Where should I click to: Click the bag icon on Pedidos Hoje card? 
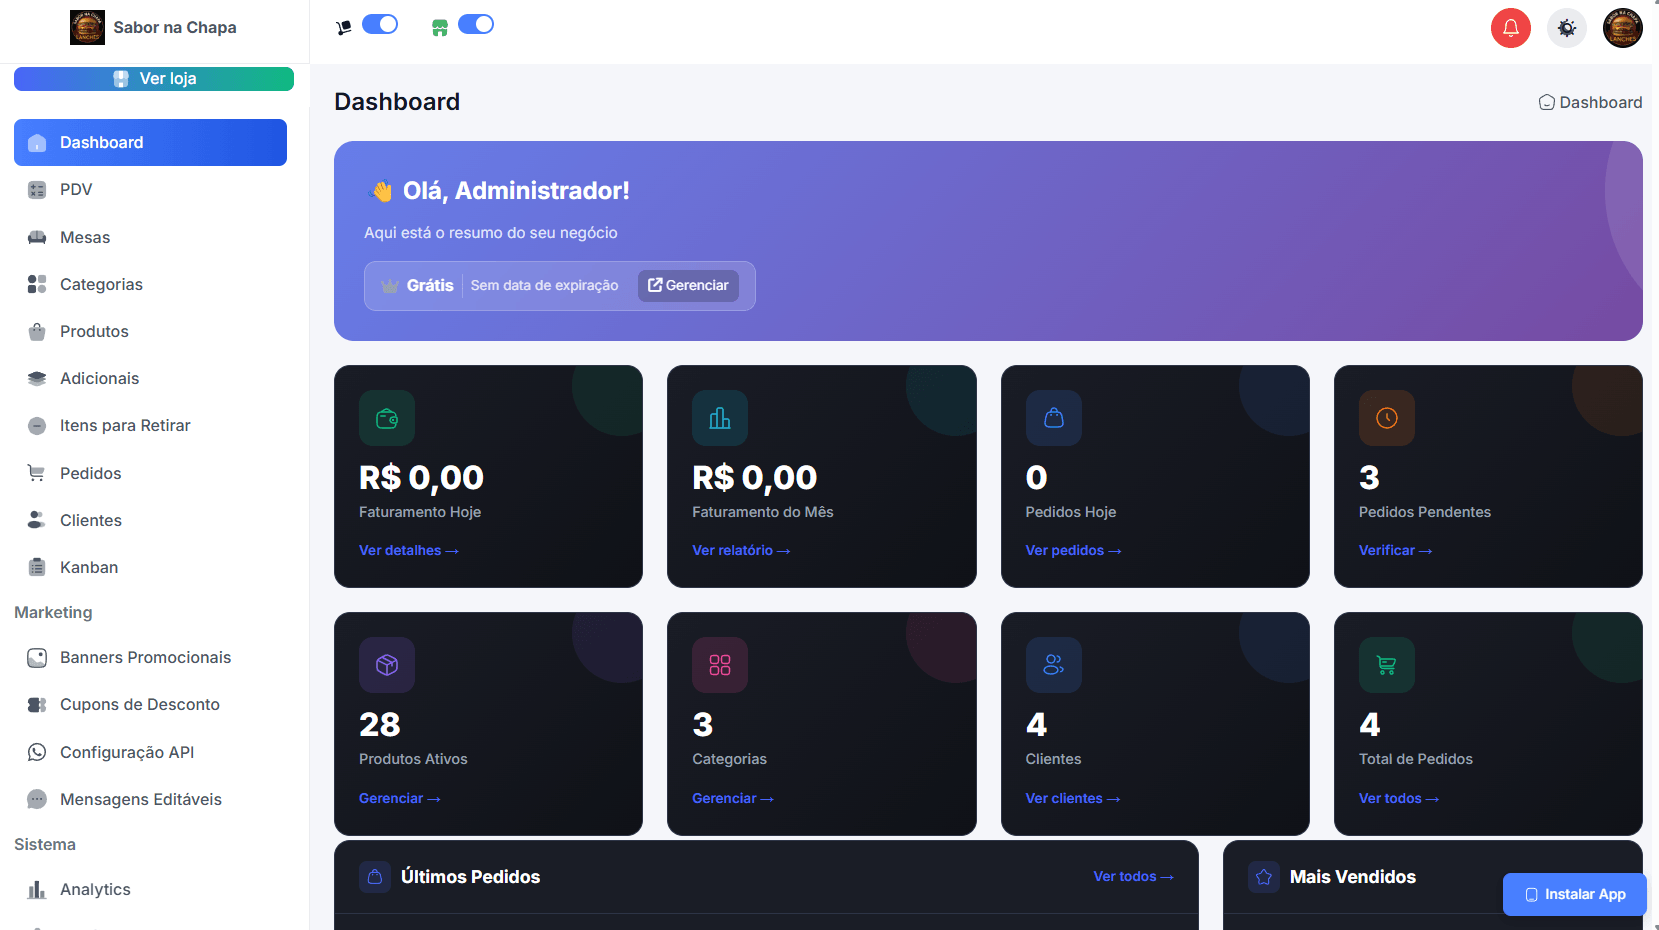[x=1054, y=418]
